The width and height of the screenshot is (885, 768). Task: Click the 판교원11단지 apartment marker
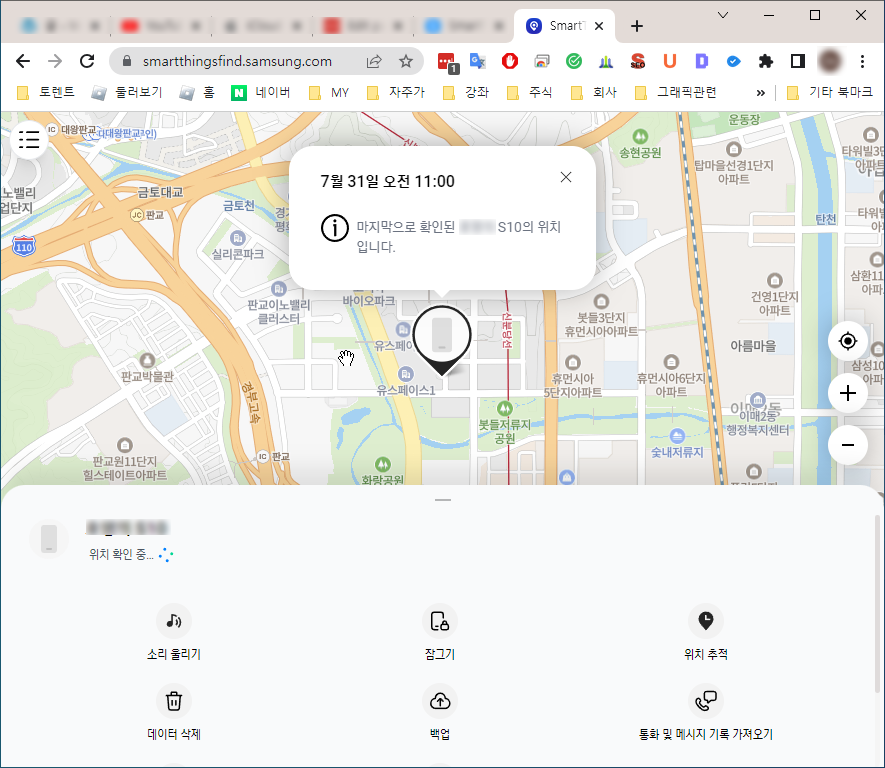[125, 445]
